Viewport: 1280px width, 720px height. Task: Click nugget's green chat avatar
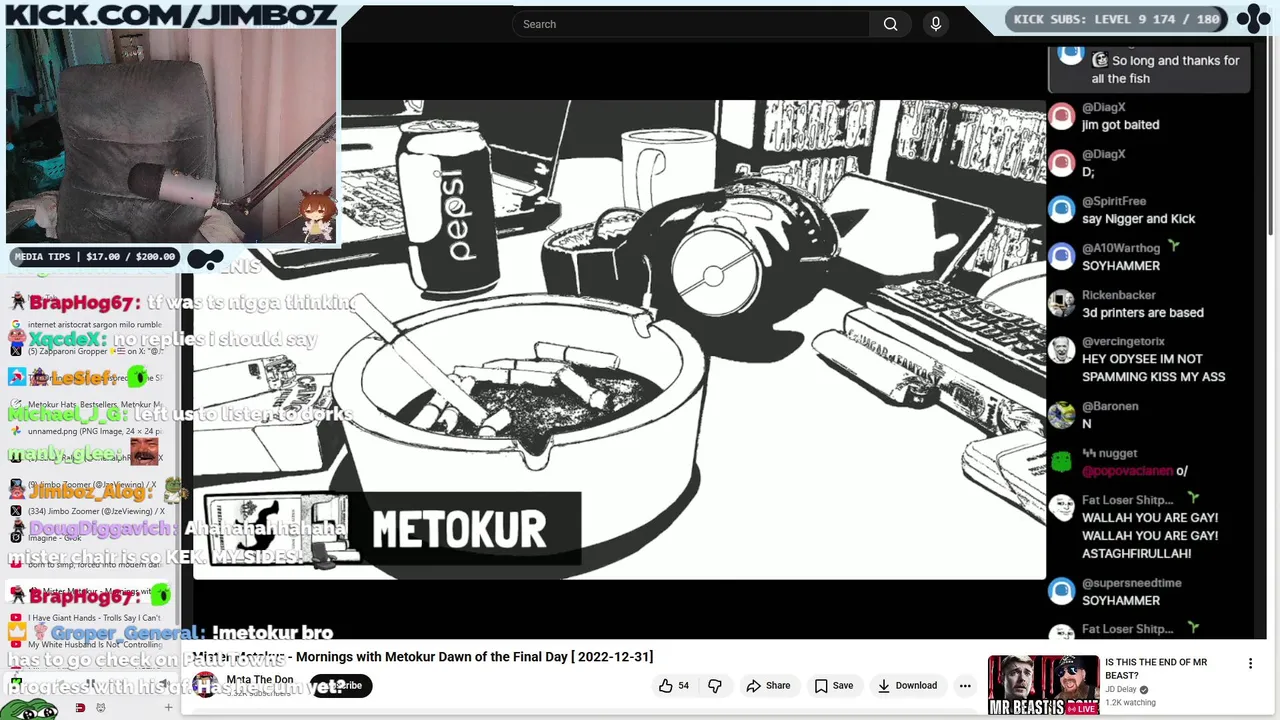[x=1062, y=462]
